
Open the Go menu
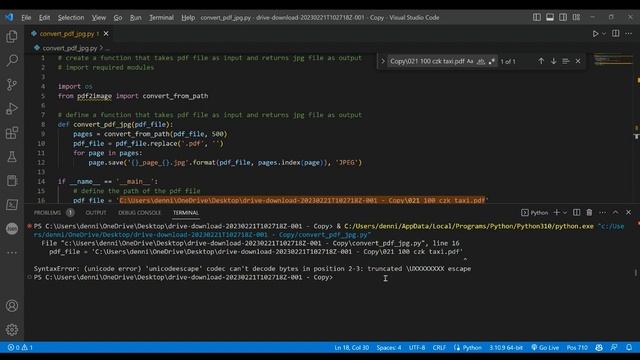118,17
